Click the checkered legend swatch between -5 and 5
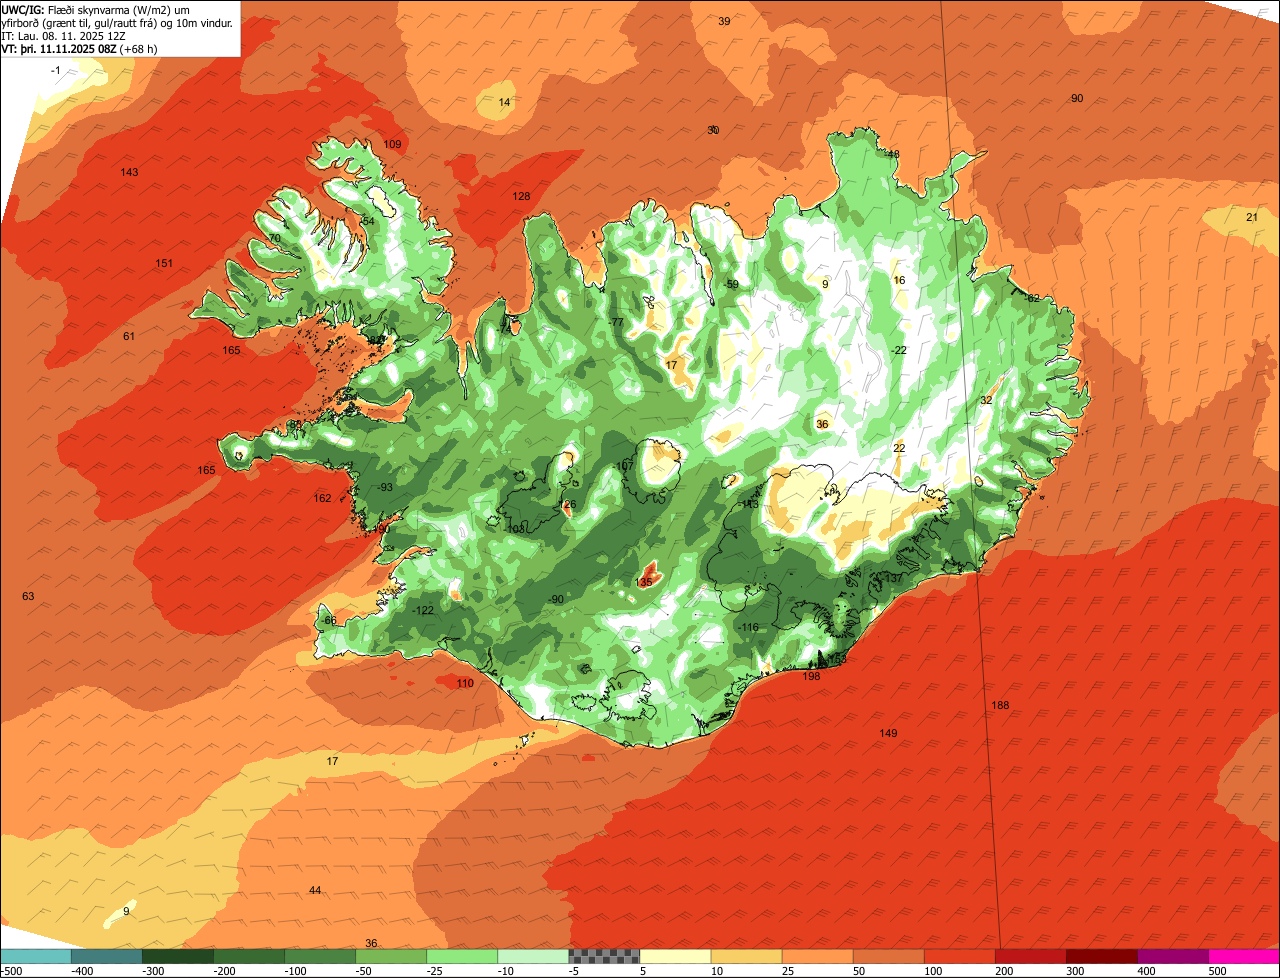Viewport: 1280px width, 978px height. tap(604, 956)
